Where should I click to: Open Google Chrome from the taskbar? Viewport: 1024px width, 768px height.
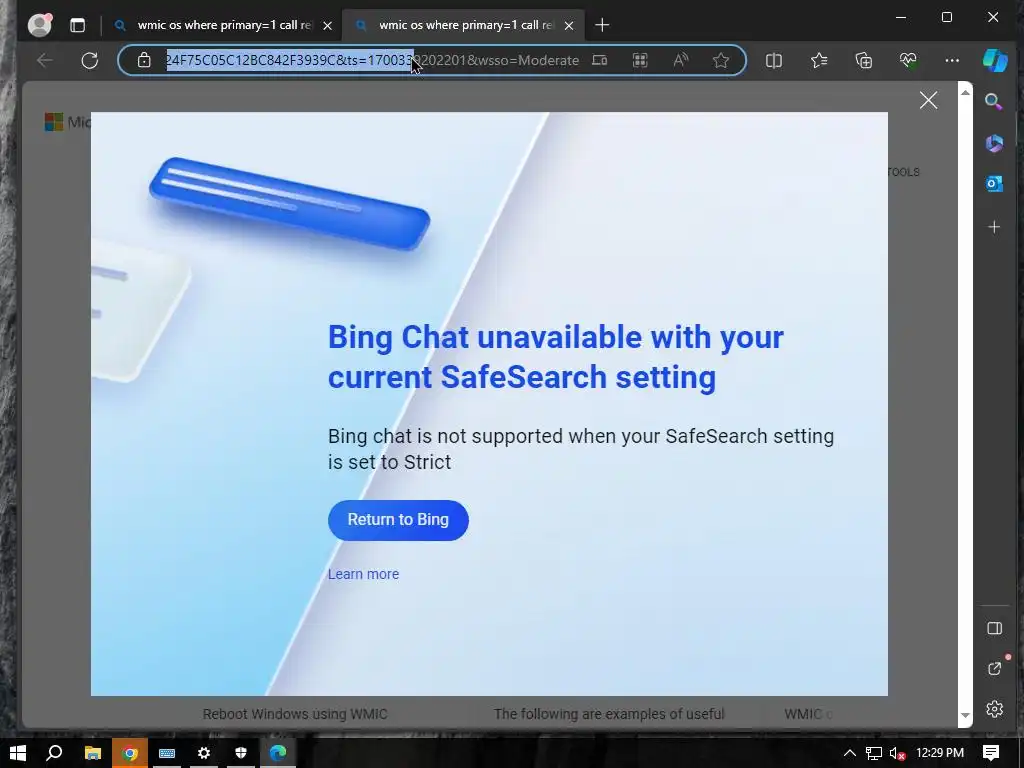(130, 753)
